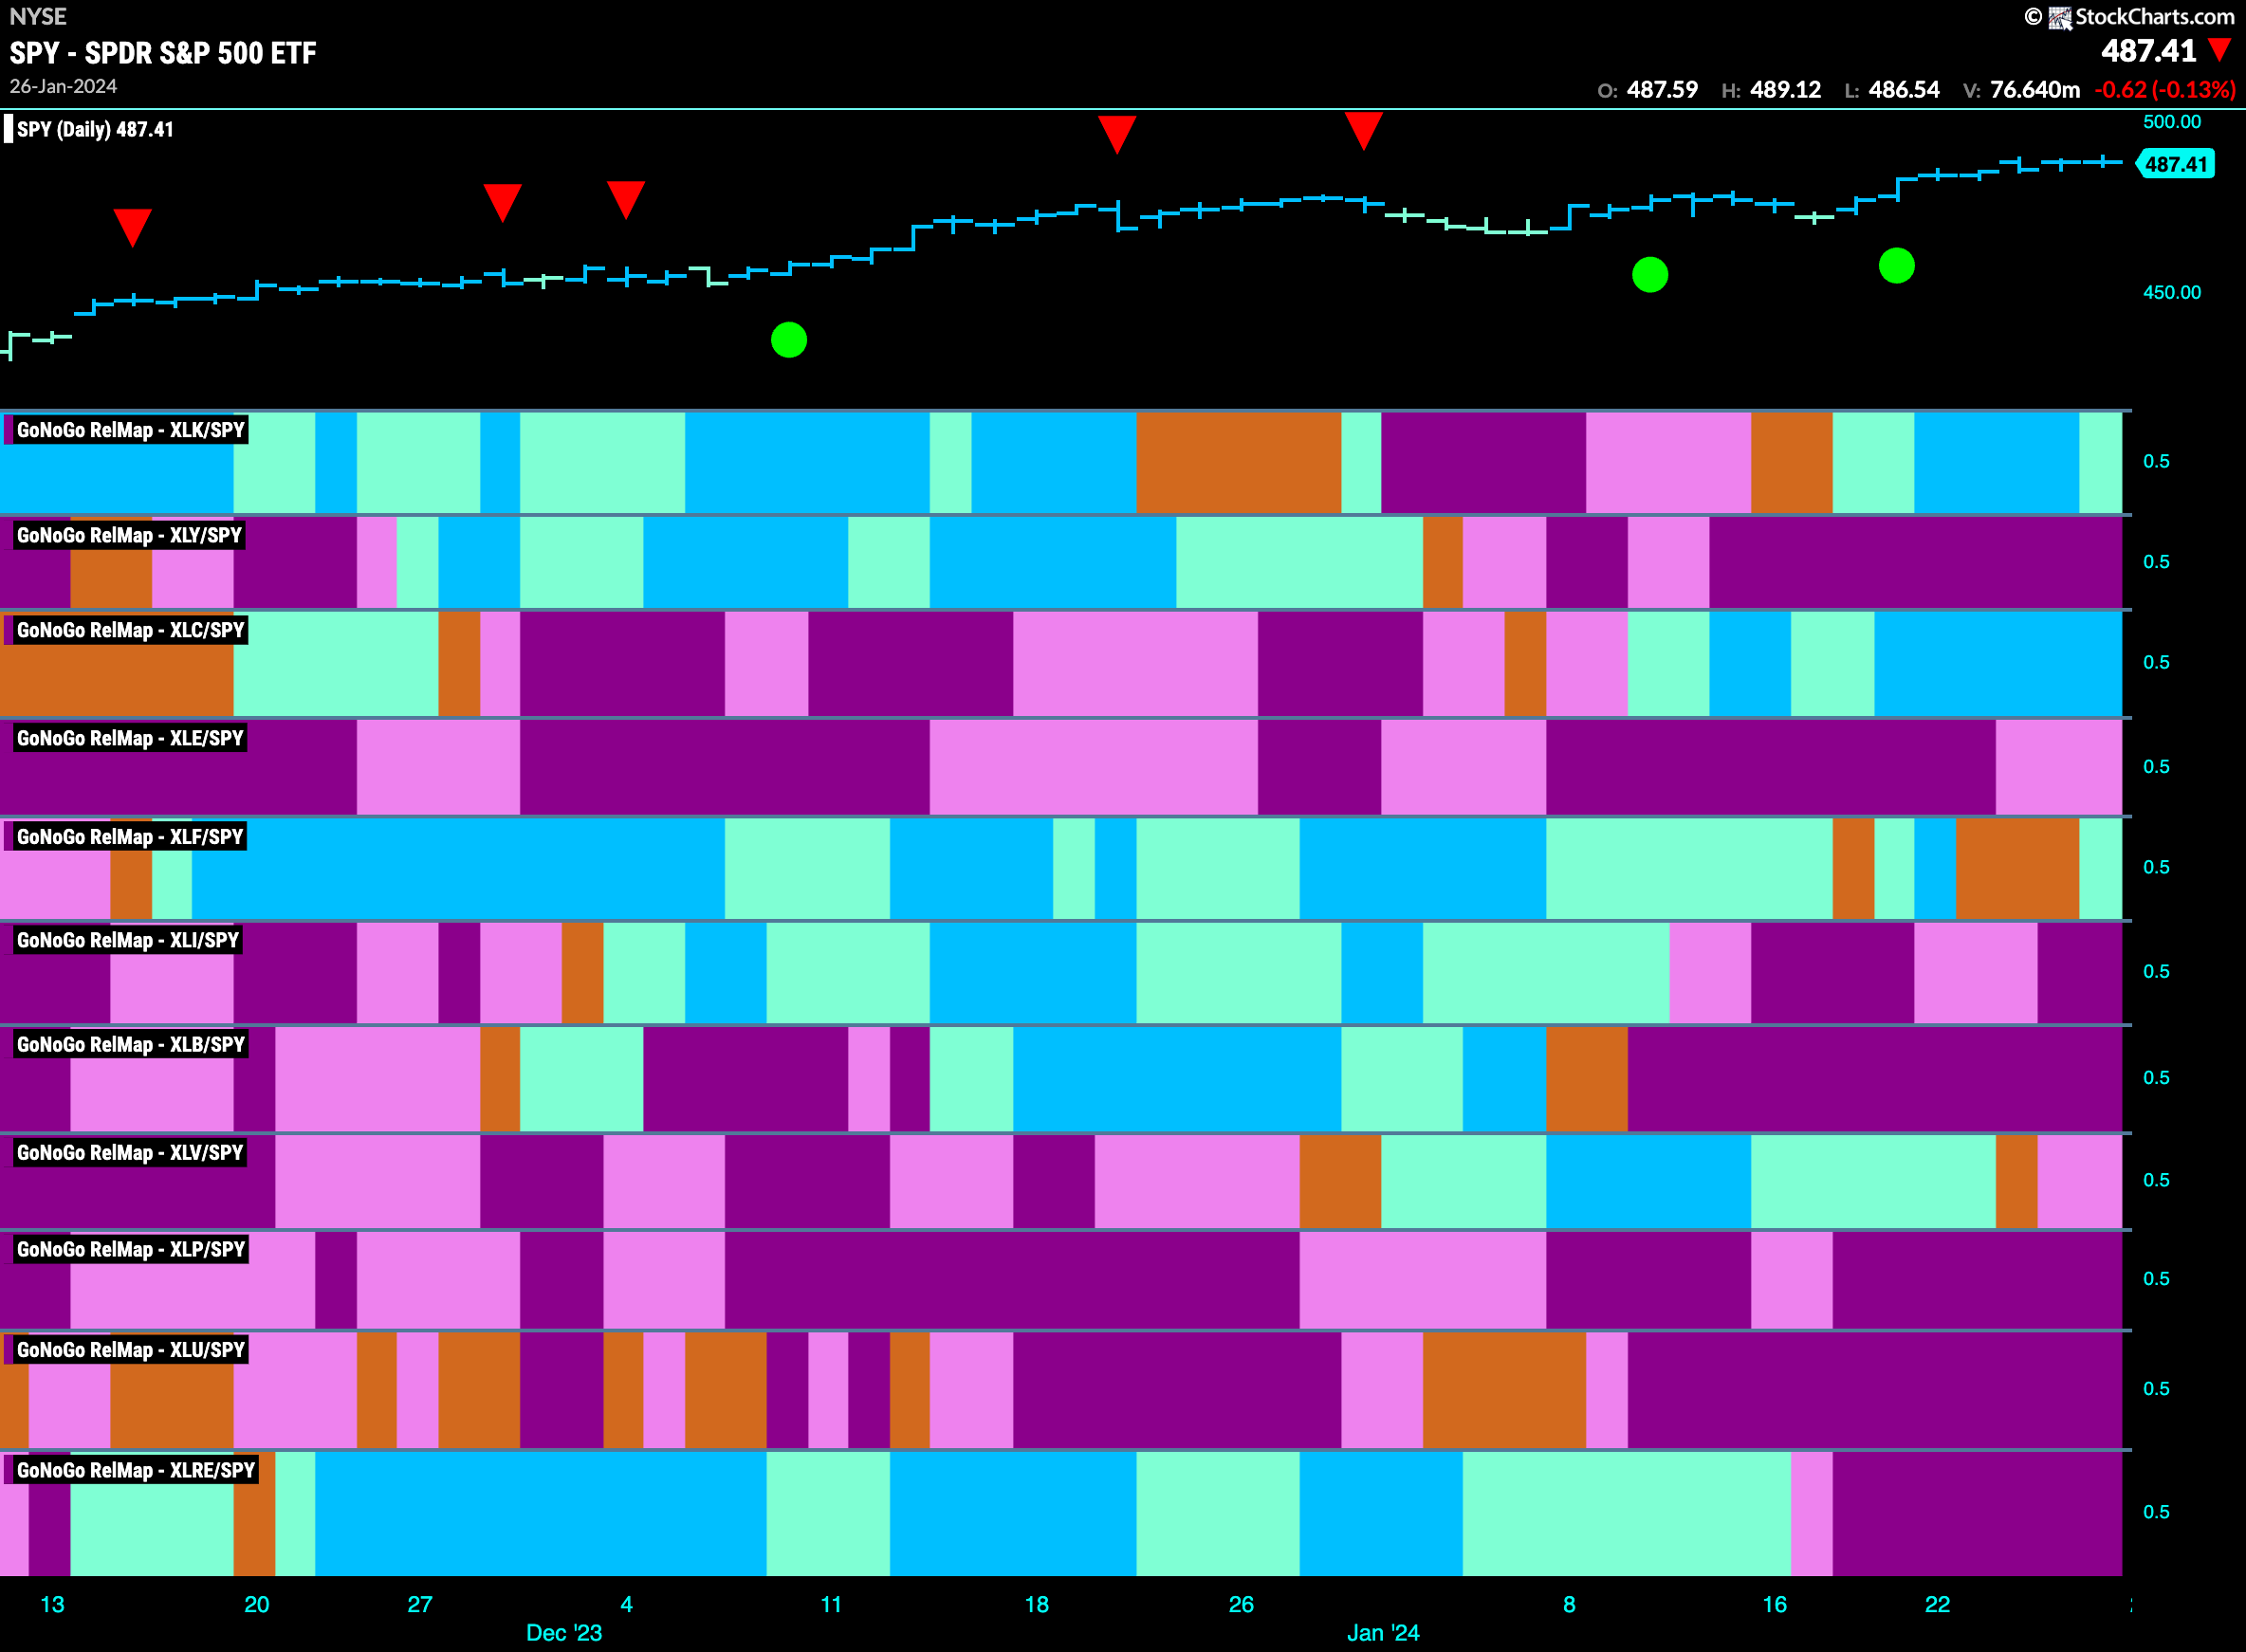
Task: Click the red triangle marker above December 29 bar
Action: 1363,131
